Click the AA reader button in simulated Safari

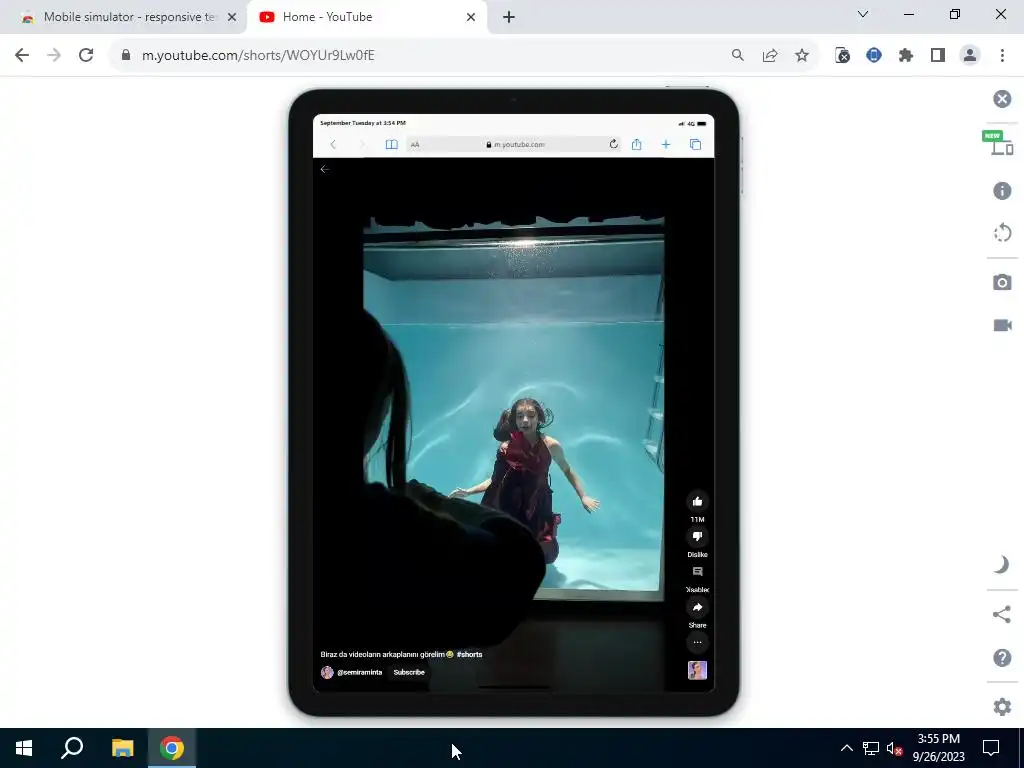[x=415, y=144]
